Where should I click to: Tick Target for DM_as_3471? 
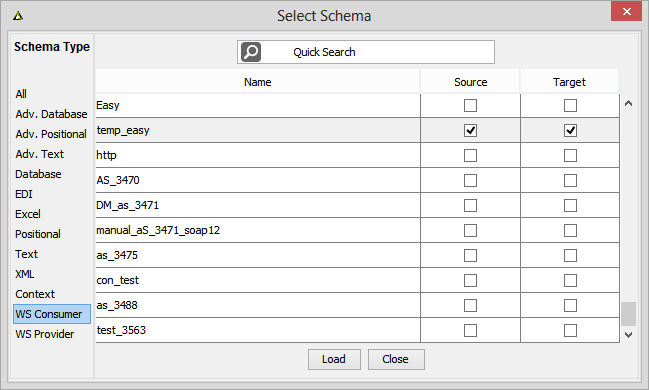(570, 205)
